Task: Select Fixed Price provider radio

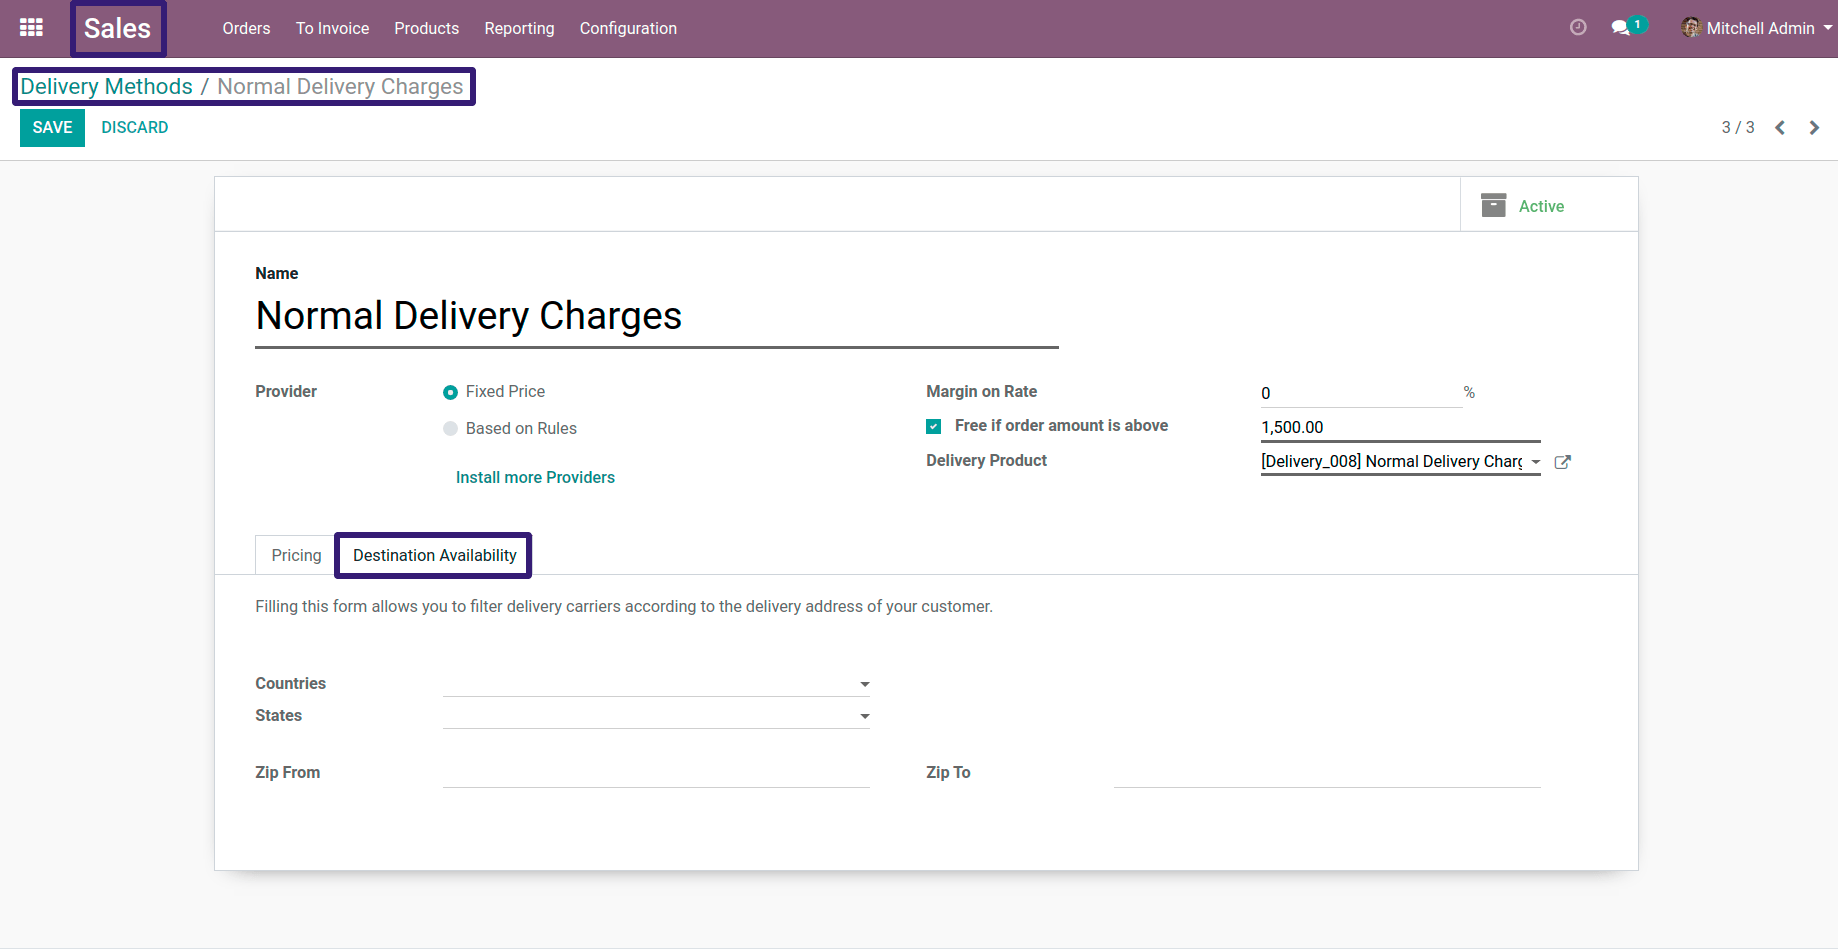Action: pos(450,392)
